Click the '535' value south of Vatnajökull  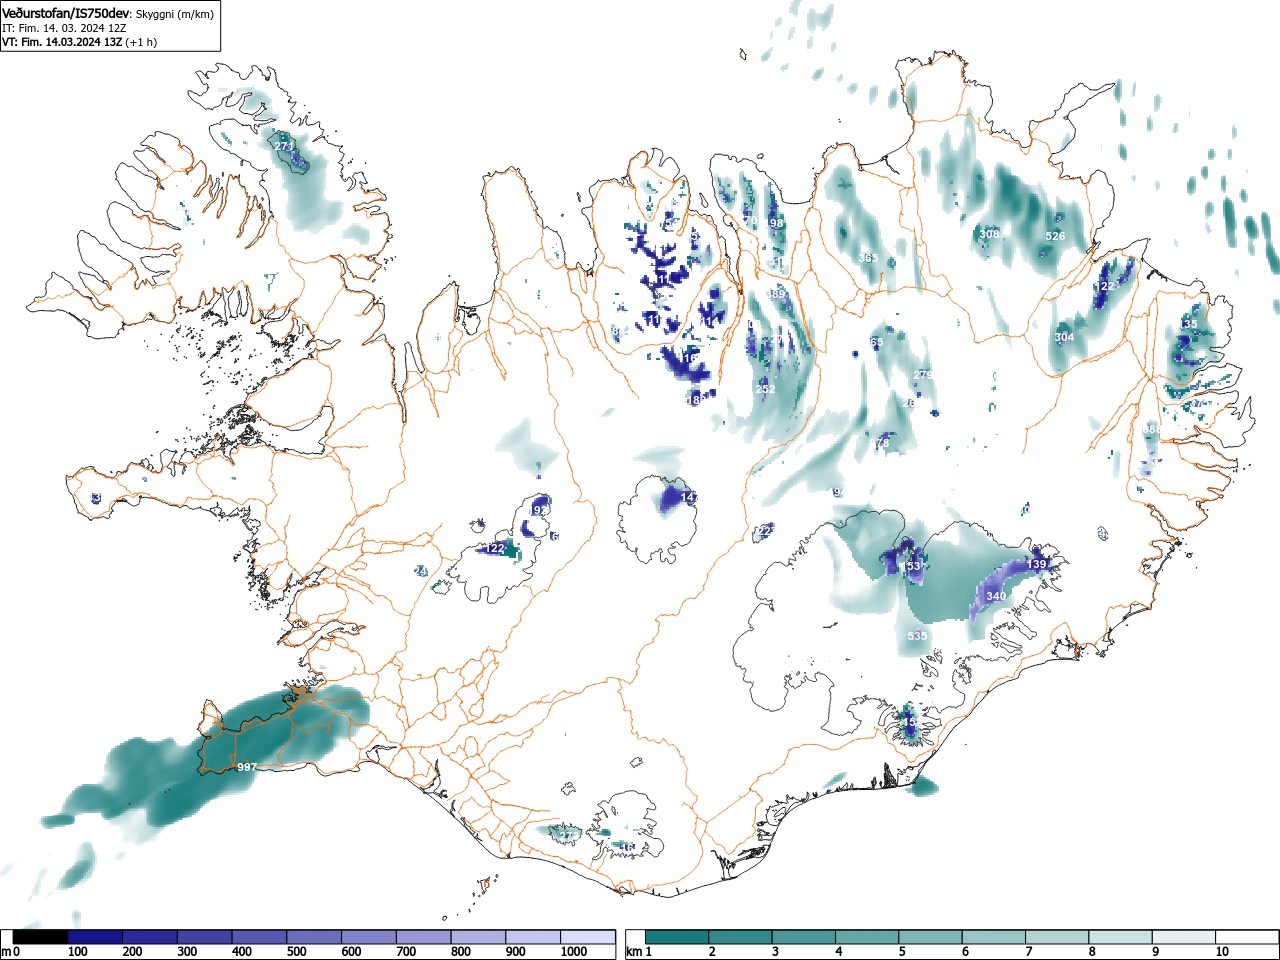pyautogui.click(x=917, y=636)
